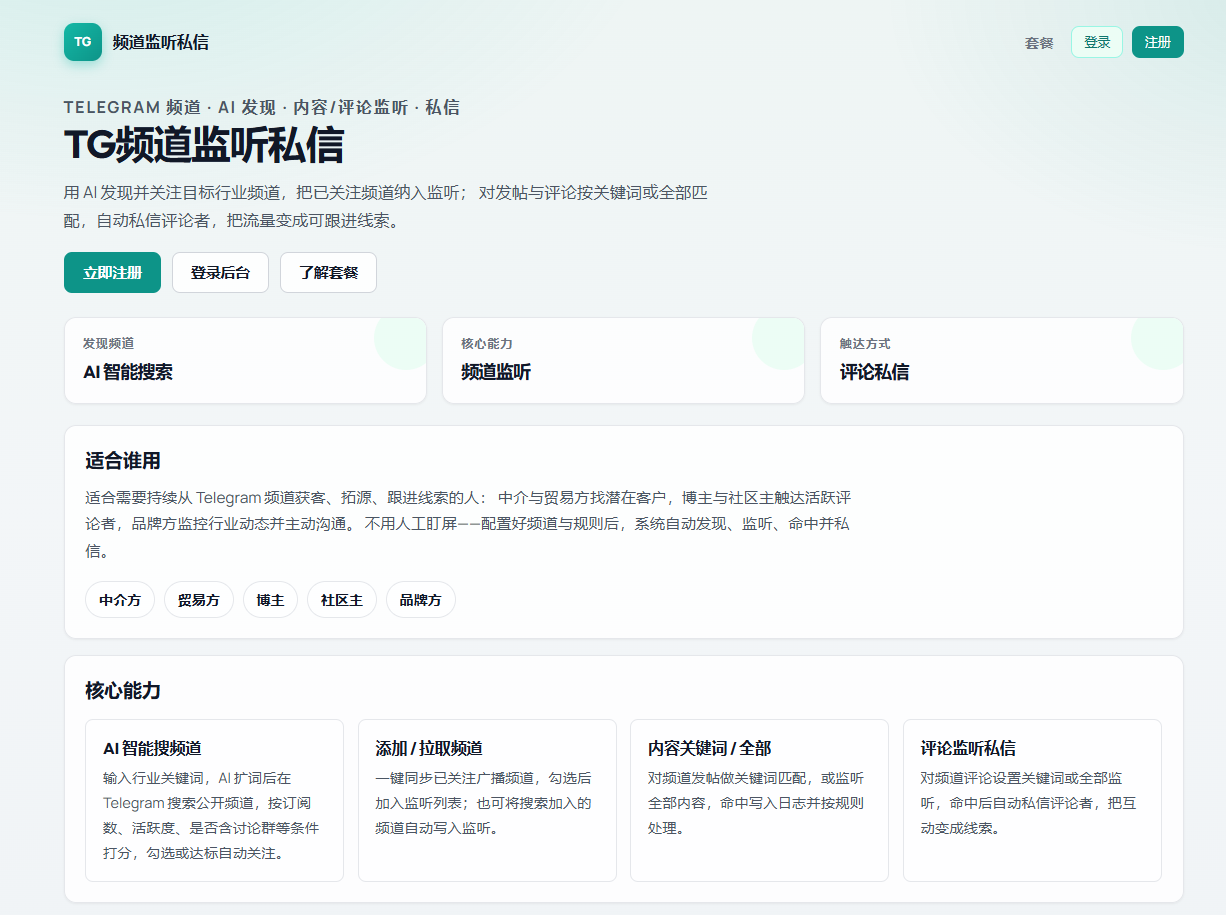Click the AI 智能搜频道 feature card
1226x915 pixels.
click(x=214, y=800)
